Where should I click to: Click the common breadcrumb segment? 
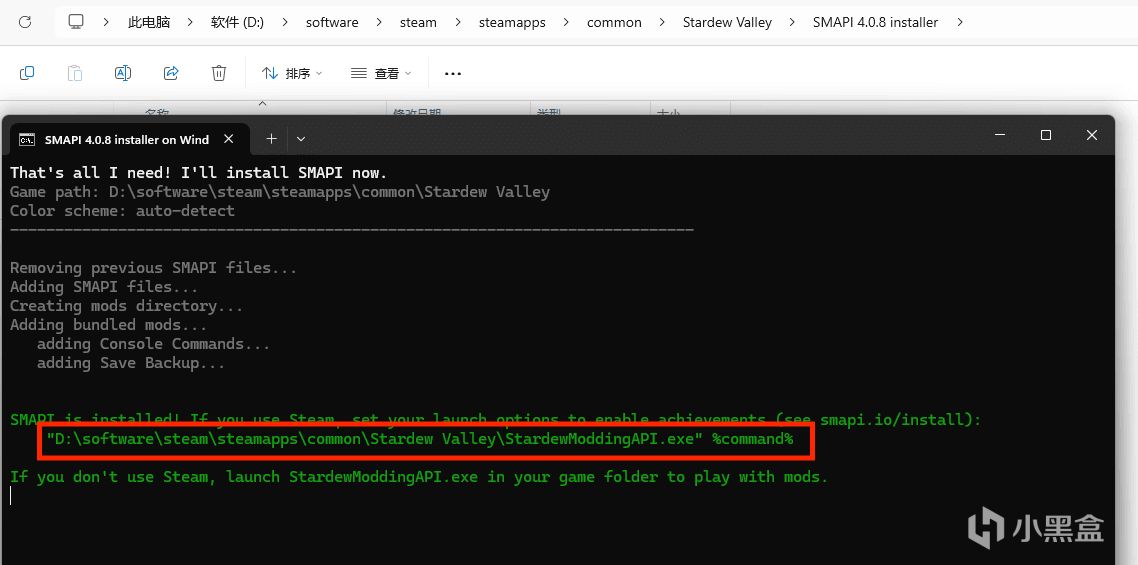click(x=614, y=23)
